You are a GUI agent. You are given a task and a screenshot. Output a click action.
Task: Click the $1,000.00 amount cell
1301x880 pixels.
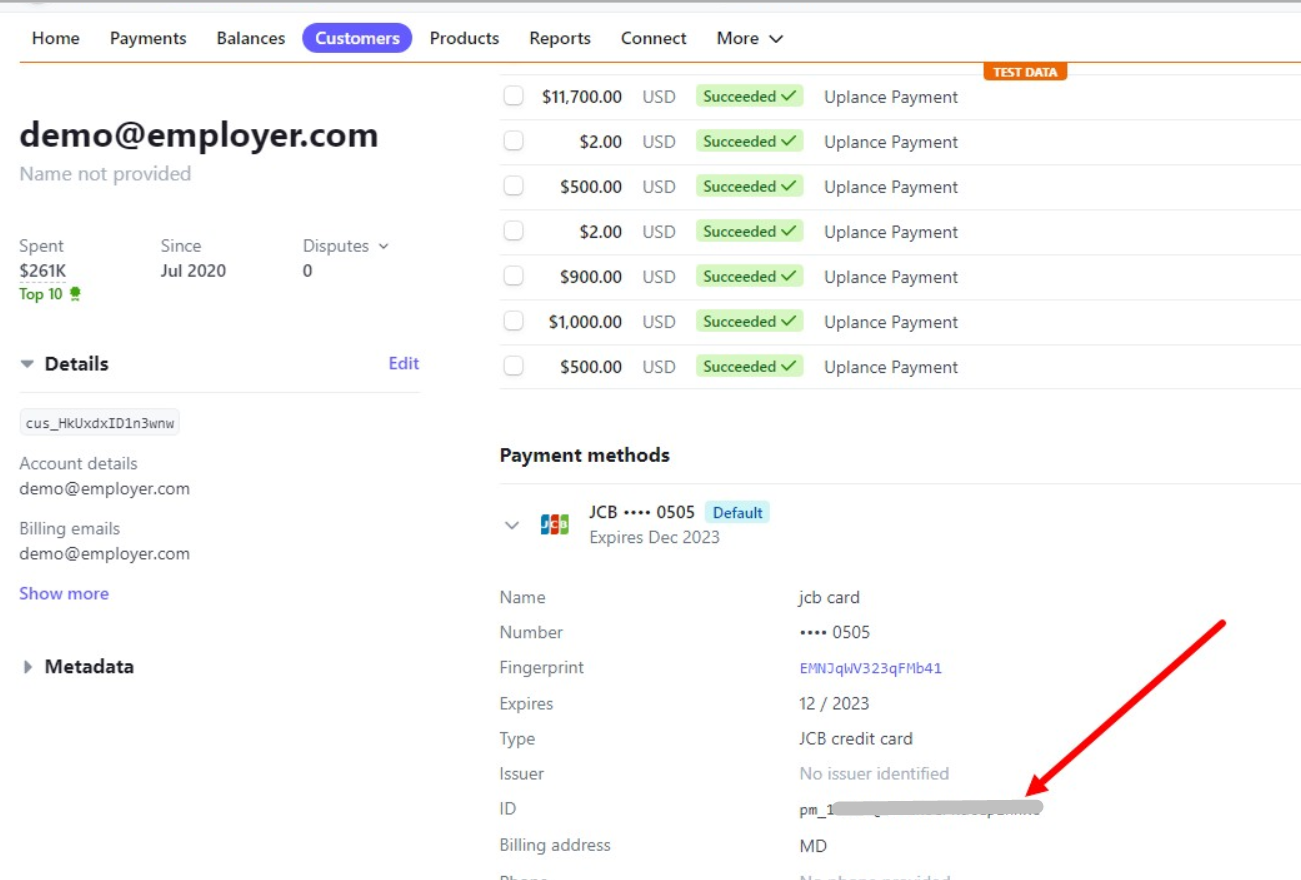click(585, 322)
